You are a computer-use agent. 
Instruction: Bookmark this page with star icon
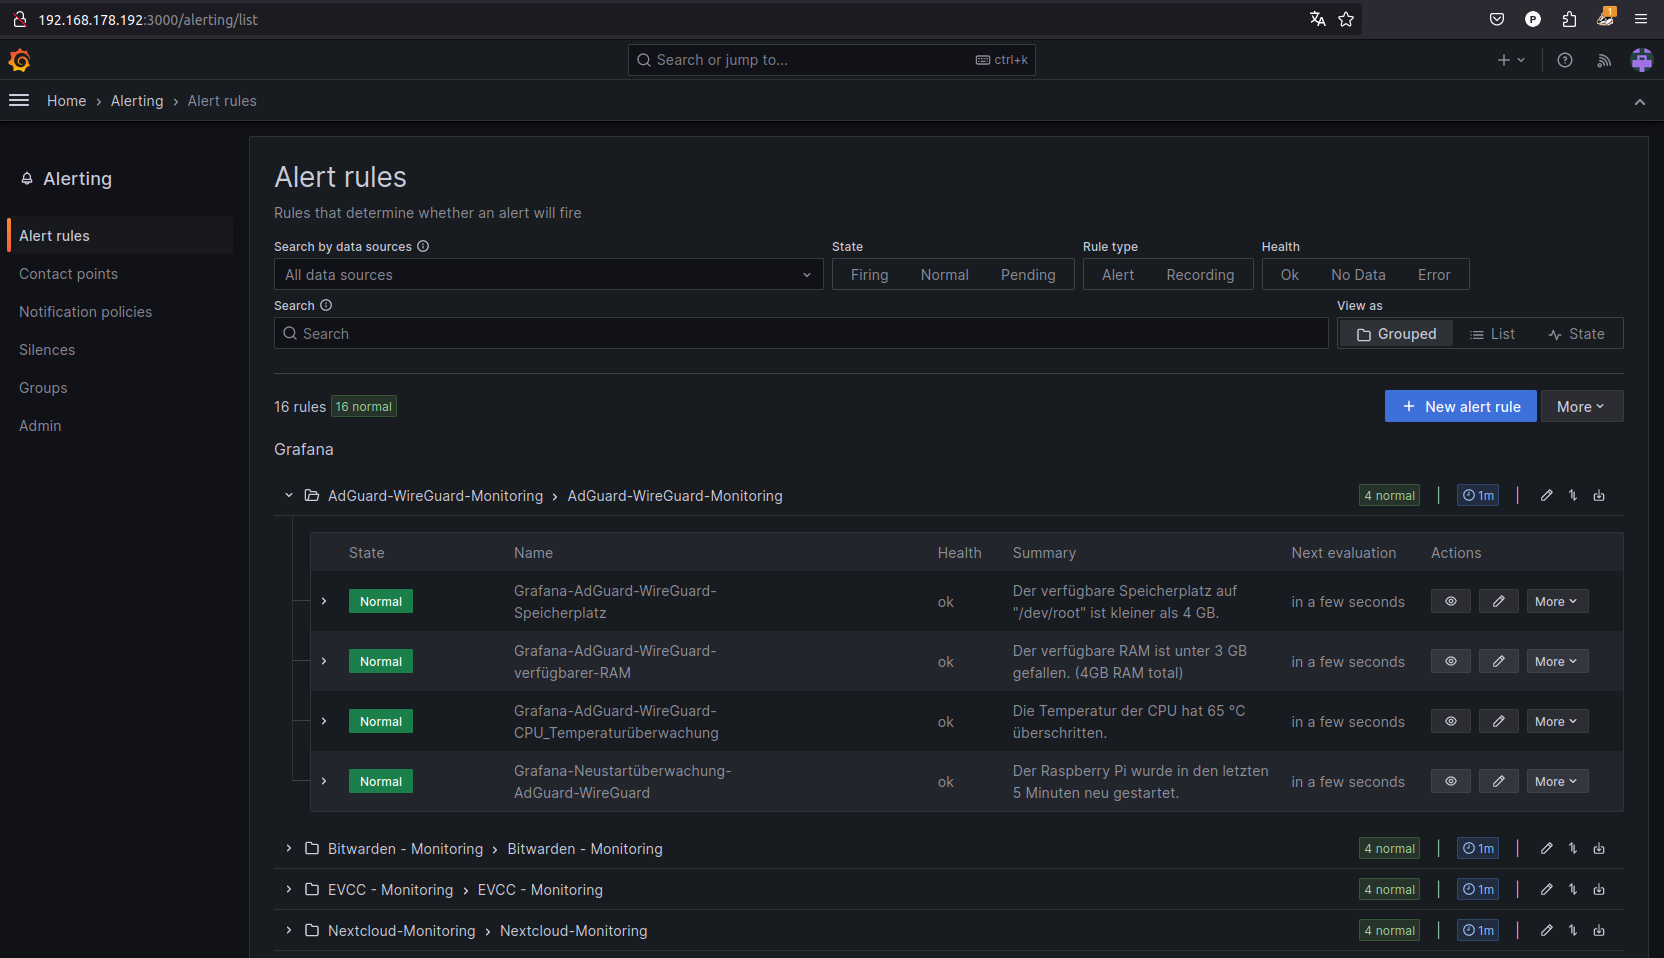[x=1346, y=19]
